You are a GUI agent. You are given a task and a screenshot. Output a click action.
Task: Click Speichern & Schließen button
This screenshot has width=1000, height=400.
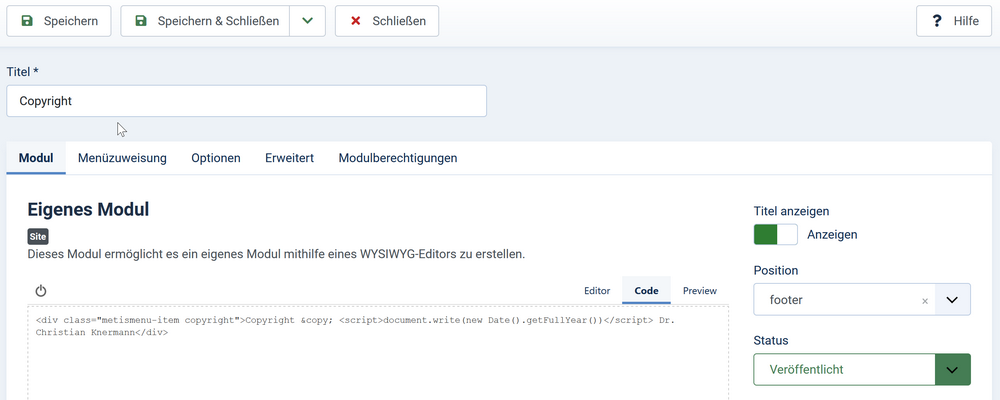205,21
